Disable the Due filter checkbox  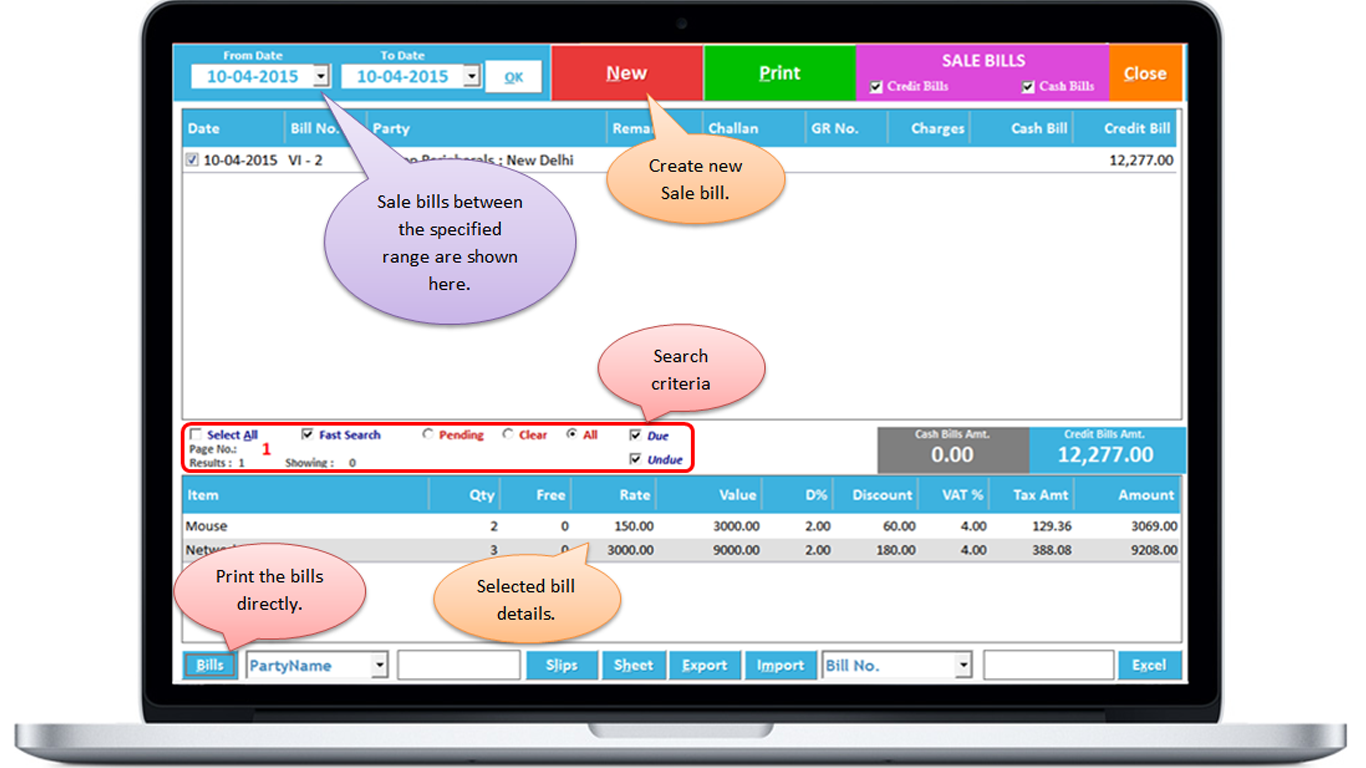[x=635, y=436]
